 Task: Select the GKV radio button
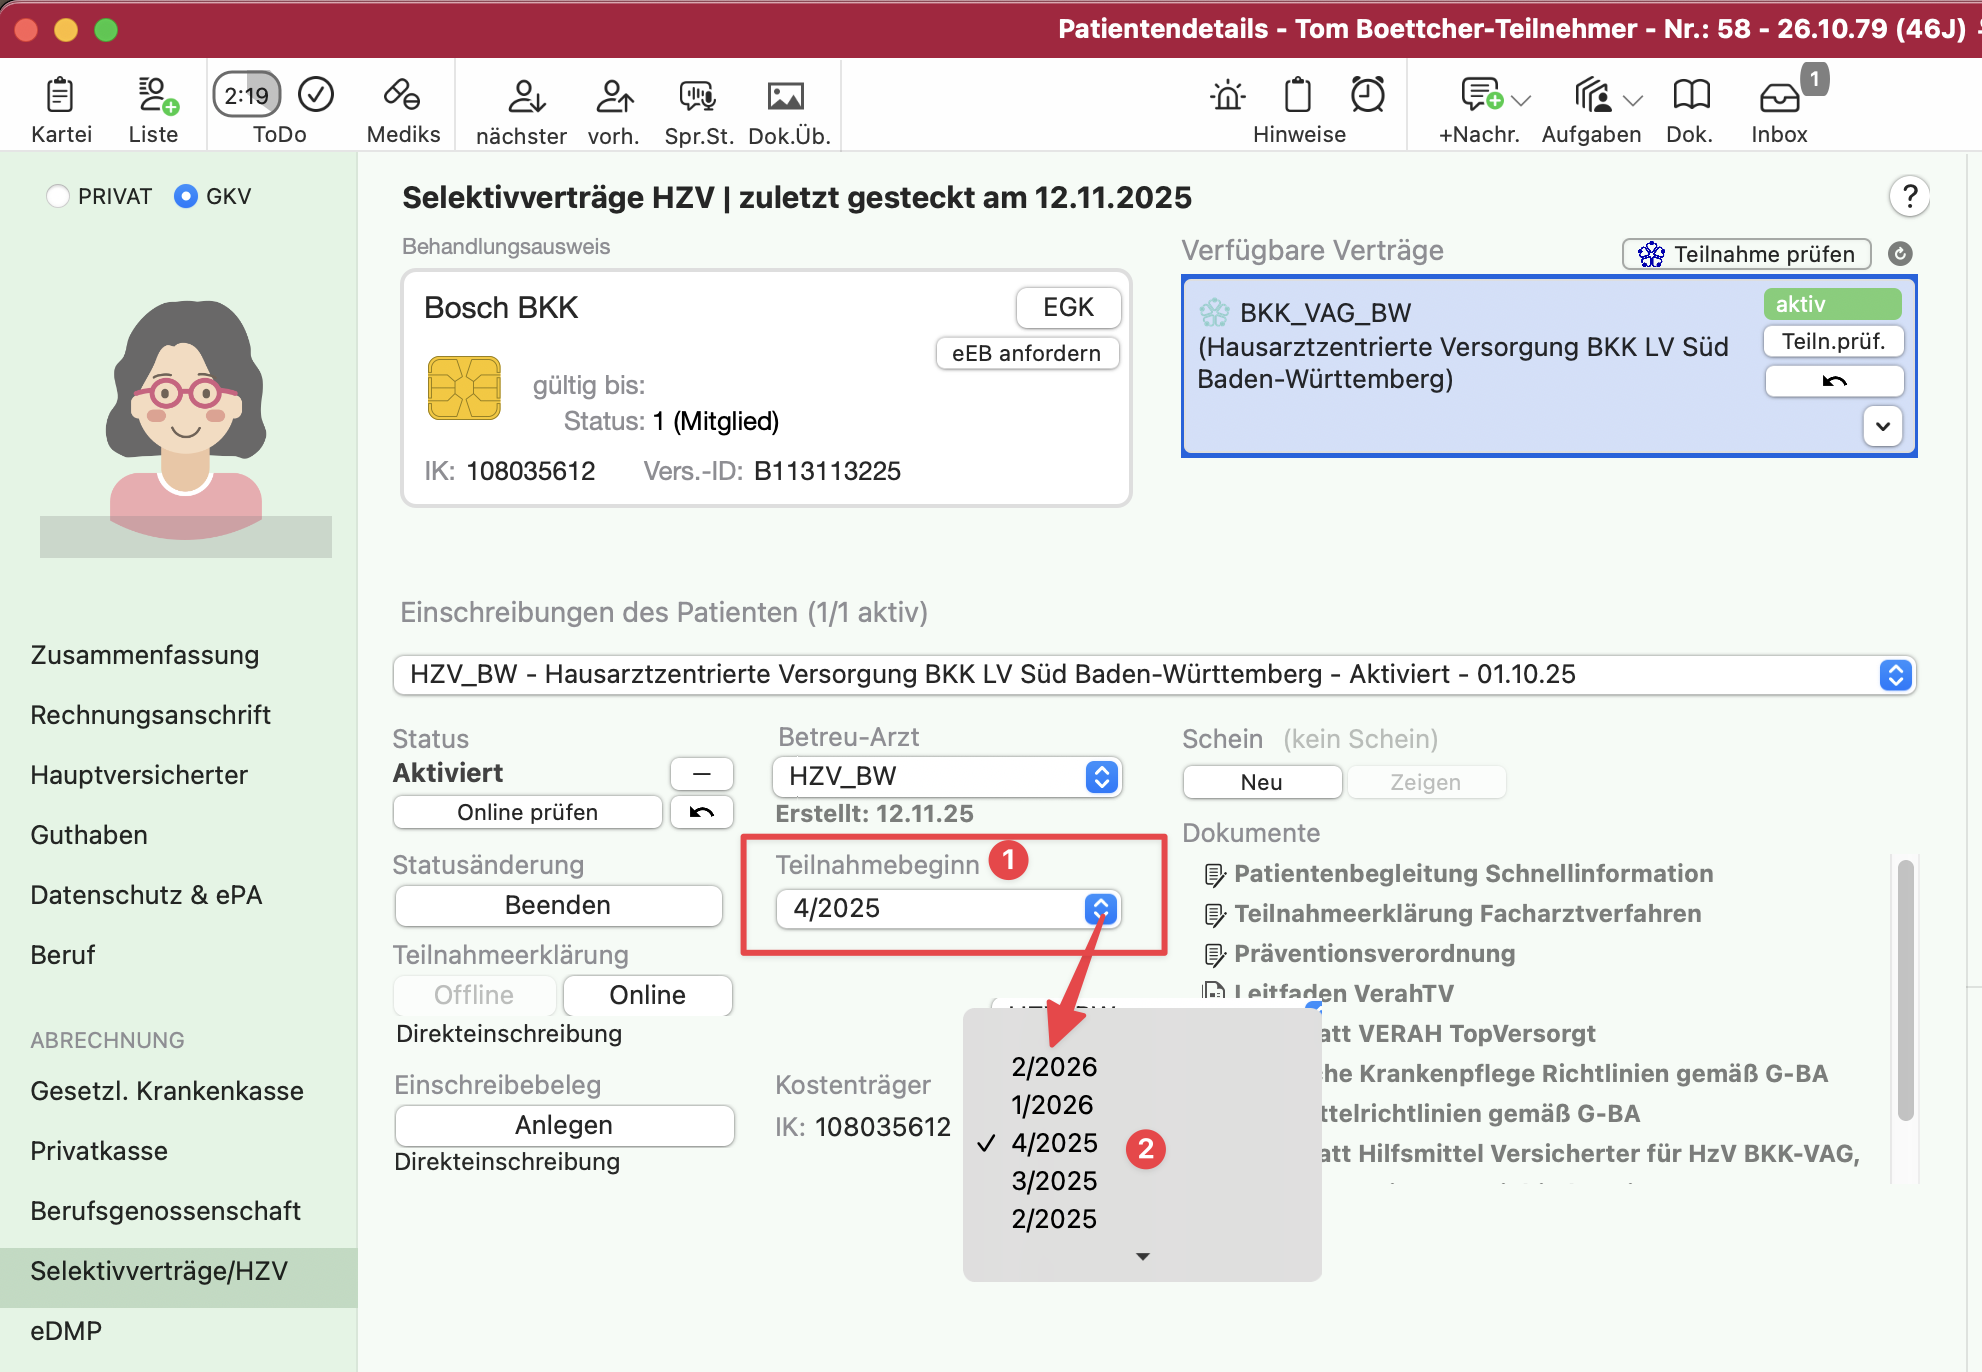point(185,196)
